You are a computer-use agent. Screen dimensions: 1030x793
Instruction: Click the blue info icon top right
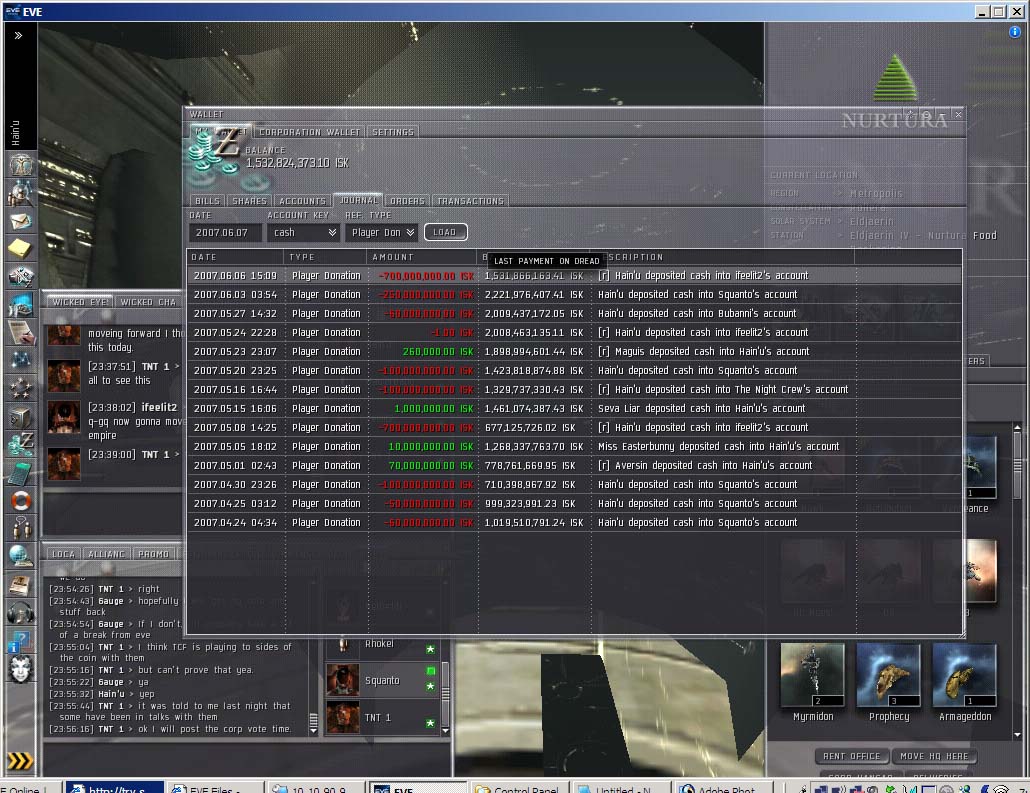(x=1015, y=32)
